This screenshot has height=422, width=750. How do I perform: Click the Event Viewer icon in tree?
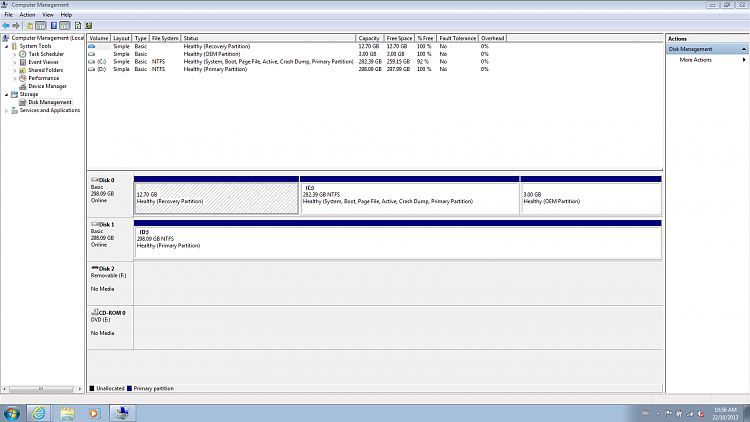(22, 62)
